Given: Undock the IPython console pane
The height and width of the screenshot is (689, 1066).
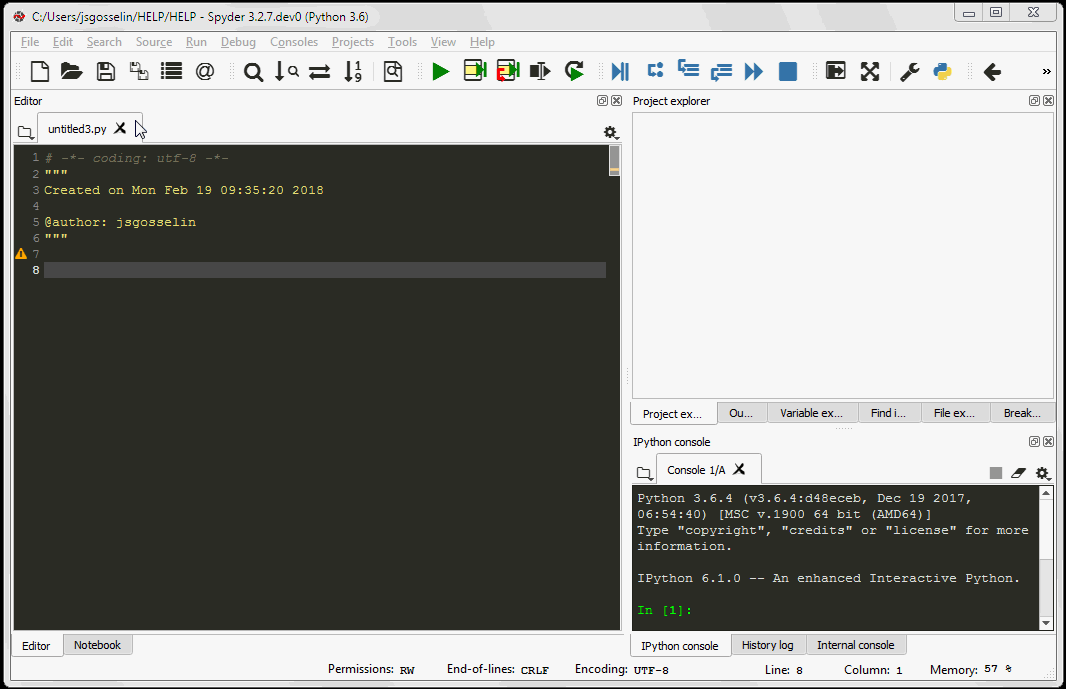Looking at the screenshot, I should 1034,441.
